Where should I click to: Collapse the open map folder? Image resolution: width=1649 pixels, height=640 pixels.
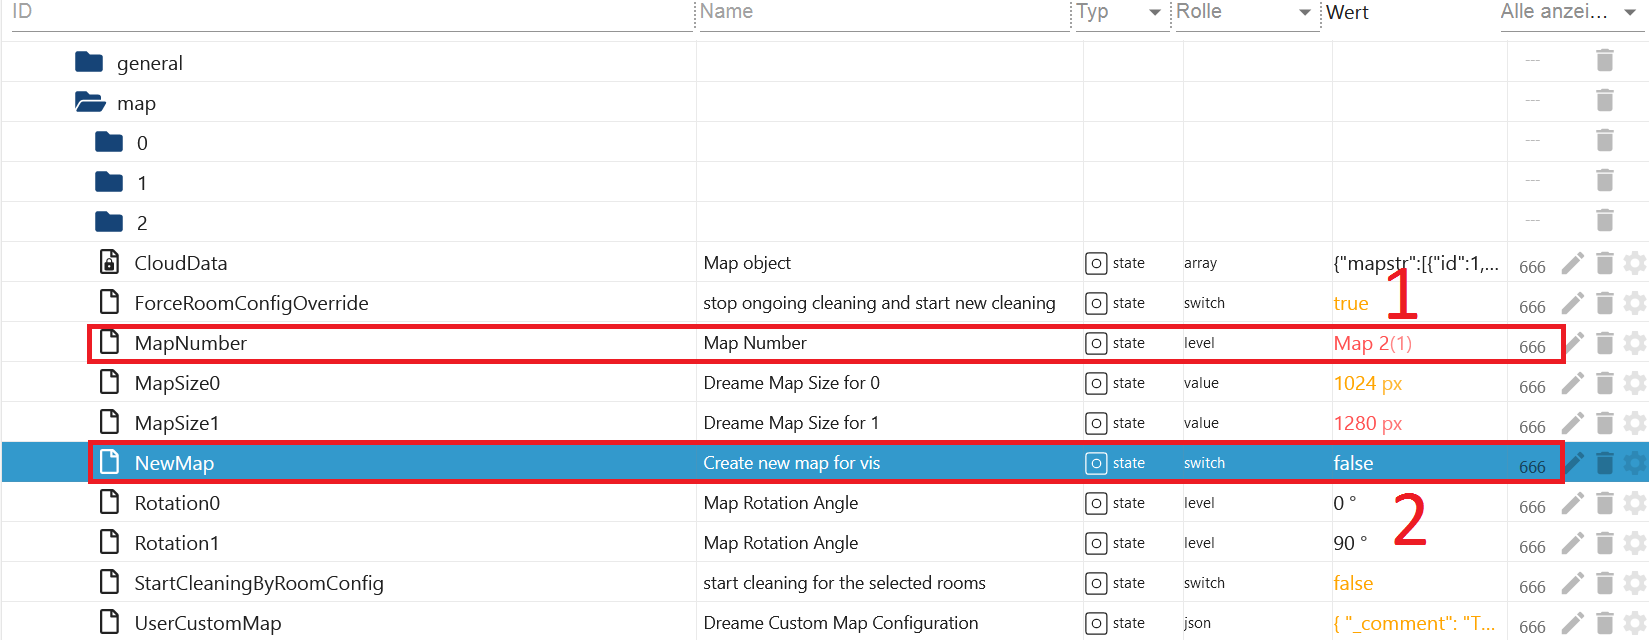[90, 103]
